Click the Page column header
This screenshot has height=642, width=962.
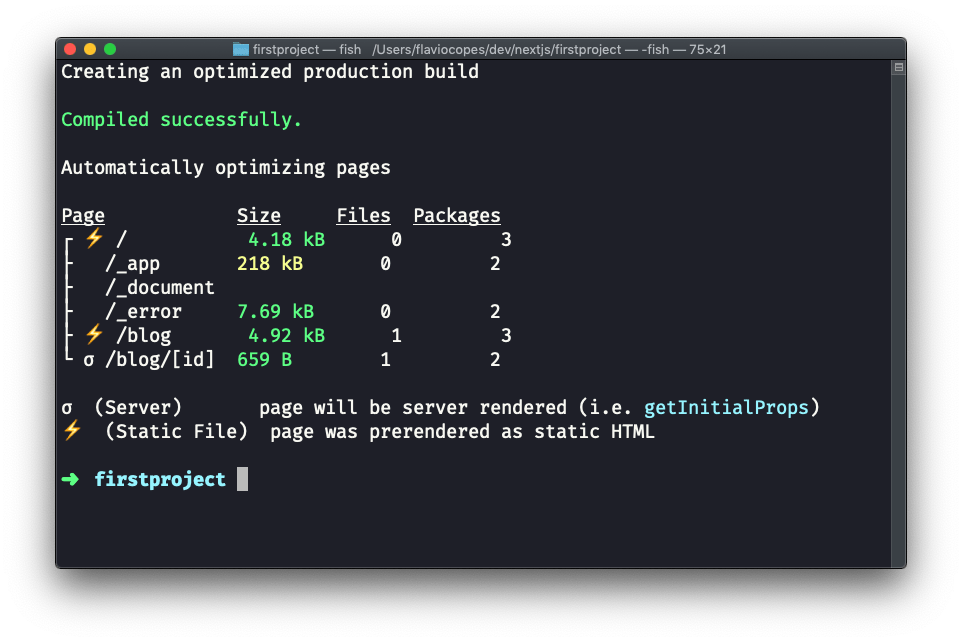83,216
